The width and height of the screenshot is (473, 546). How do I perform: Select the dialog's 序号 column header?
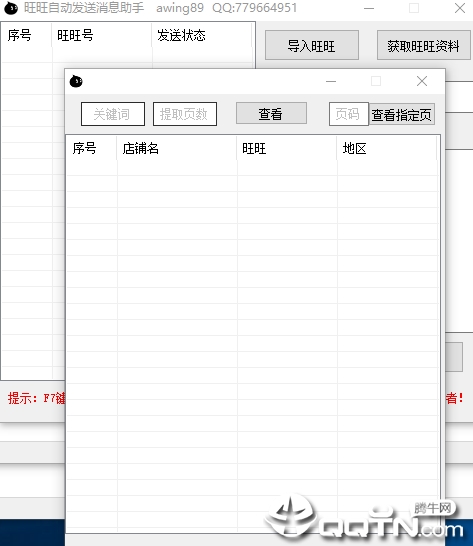pos(92,149)
